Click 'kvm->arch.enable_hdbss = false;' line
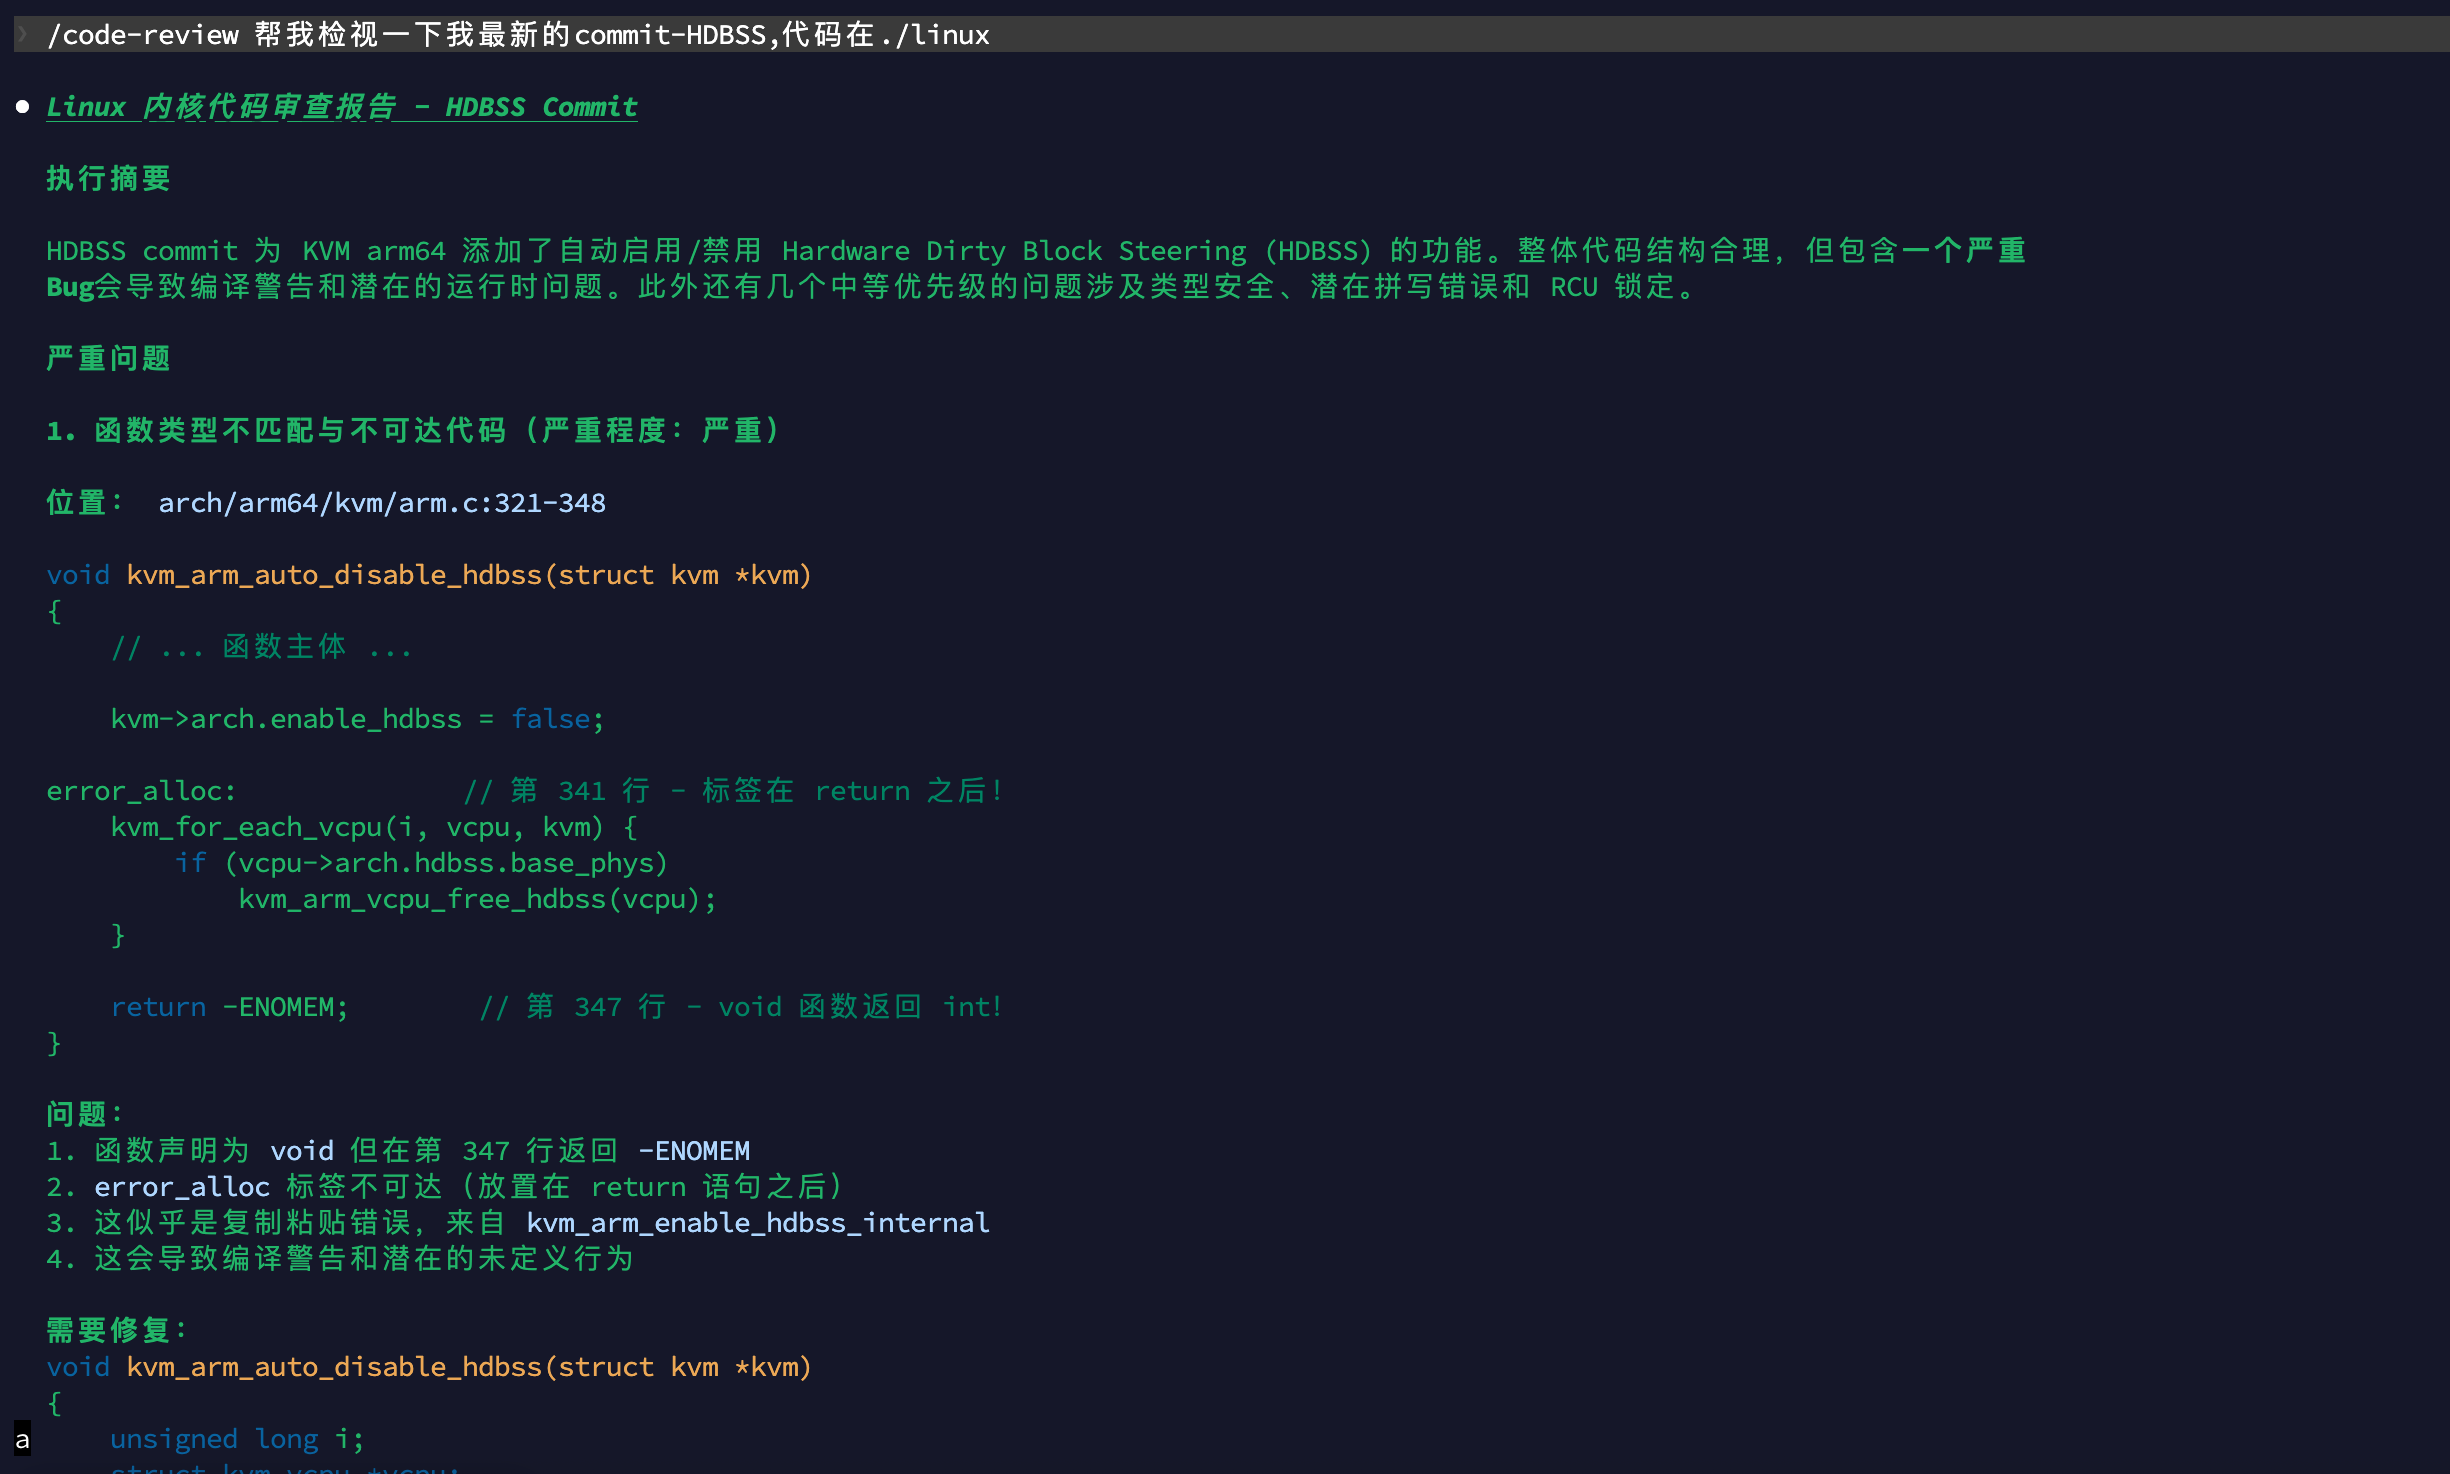This screenshot has height=1474, width=2450. [x=357, y=719]
